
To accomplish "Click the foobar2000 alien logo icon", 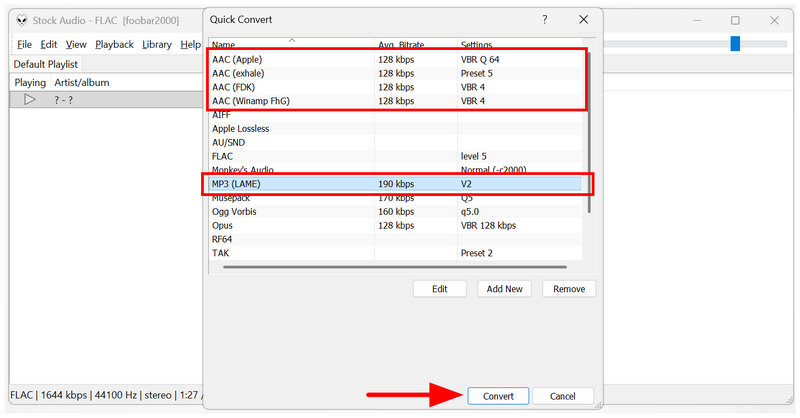I will tap(21, 20).
